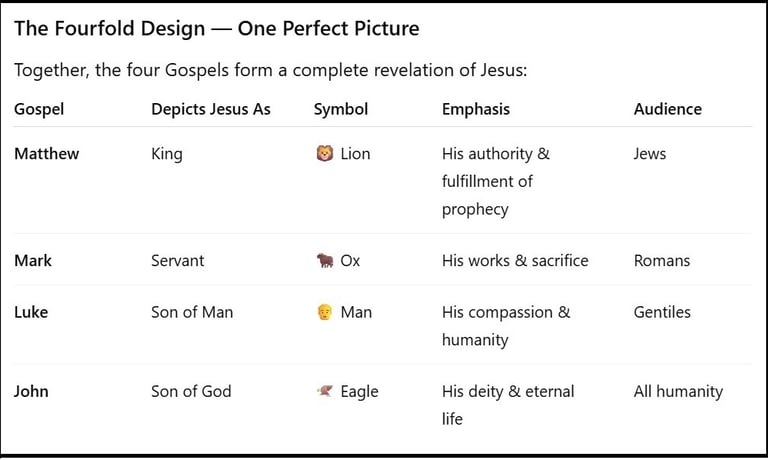Click the Romans audience cell
Screen dimensions: 768x460
click(662, 260)
